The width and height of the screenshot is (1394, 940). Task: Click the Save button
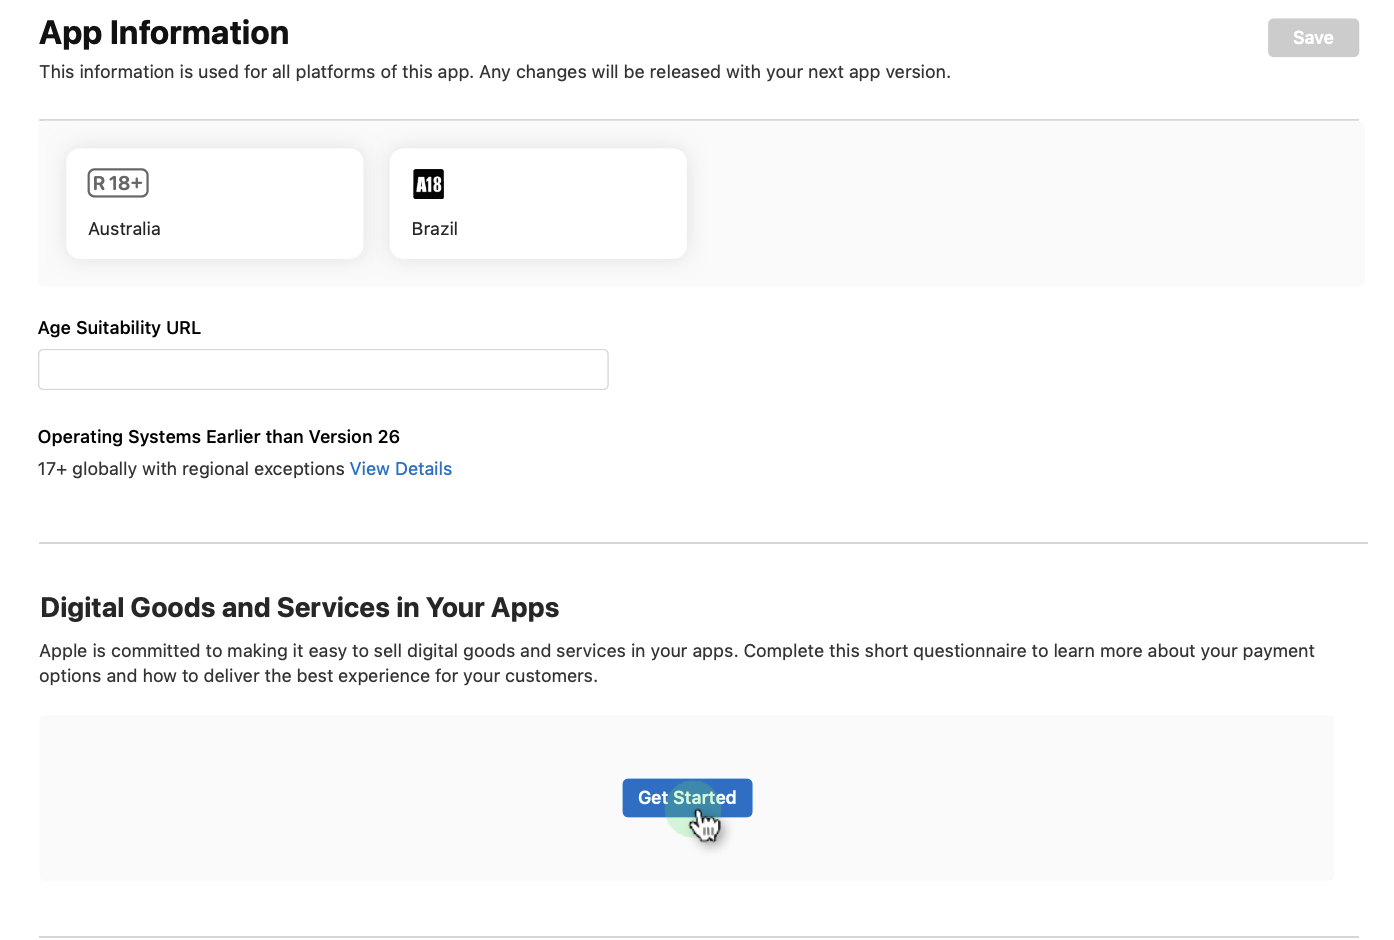pyautogui.click(x=1313, y=38)
